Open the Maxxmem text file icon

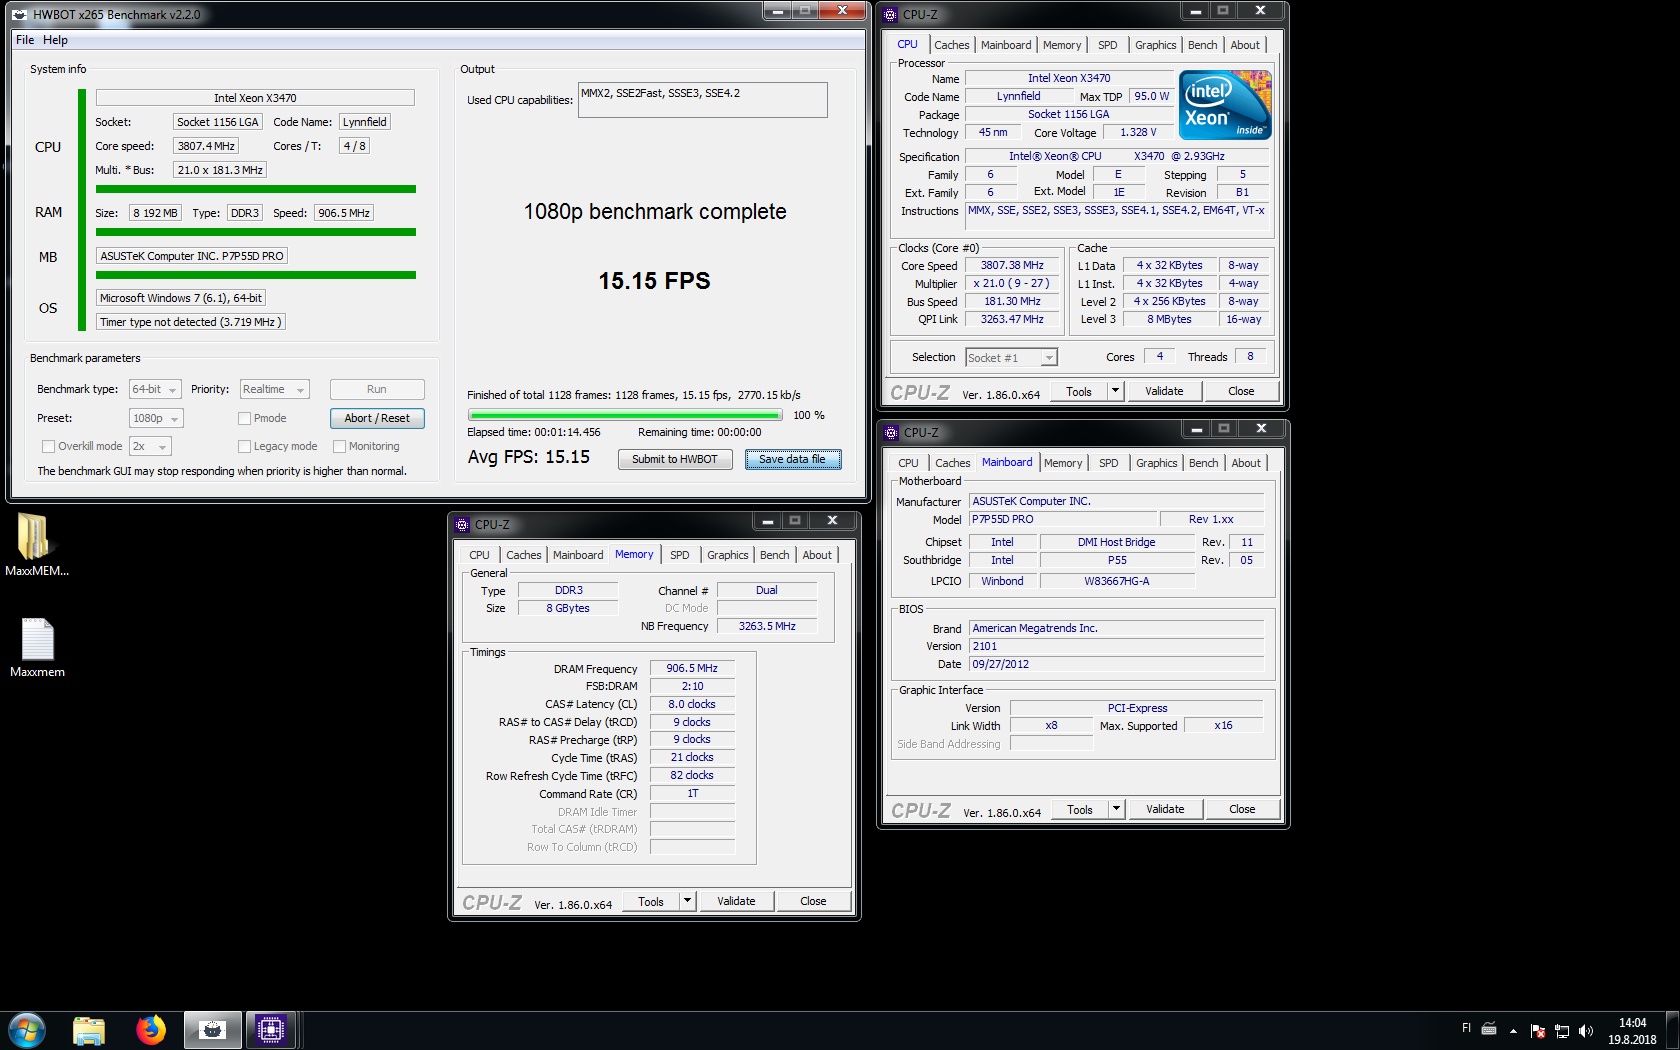pos(37,647)
